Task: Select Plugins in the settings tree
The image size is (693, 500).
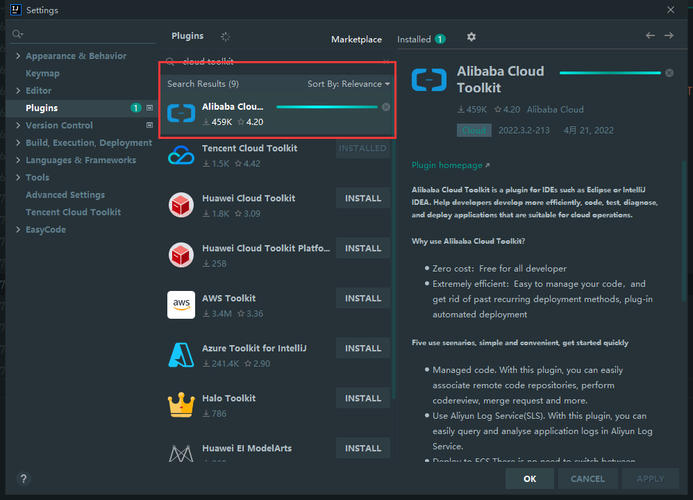Action: point(42,108)
